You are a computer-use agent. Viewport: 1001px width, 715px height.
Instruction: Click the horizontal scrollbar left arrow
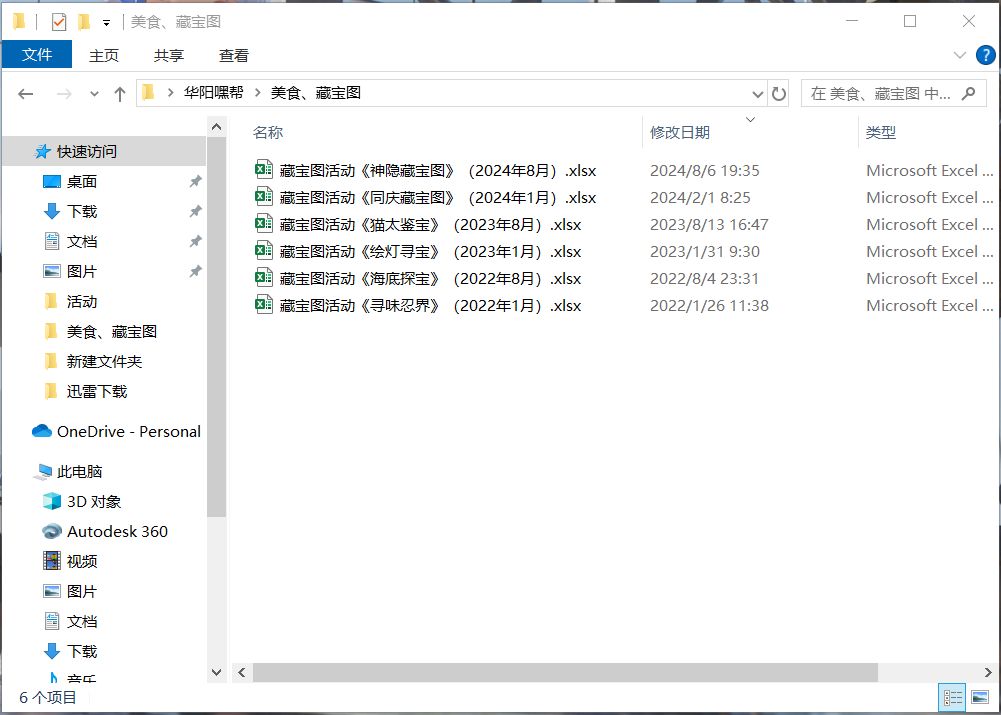242,672
